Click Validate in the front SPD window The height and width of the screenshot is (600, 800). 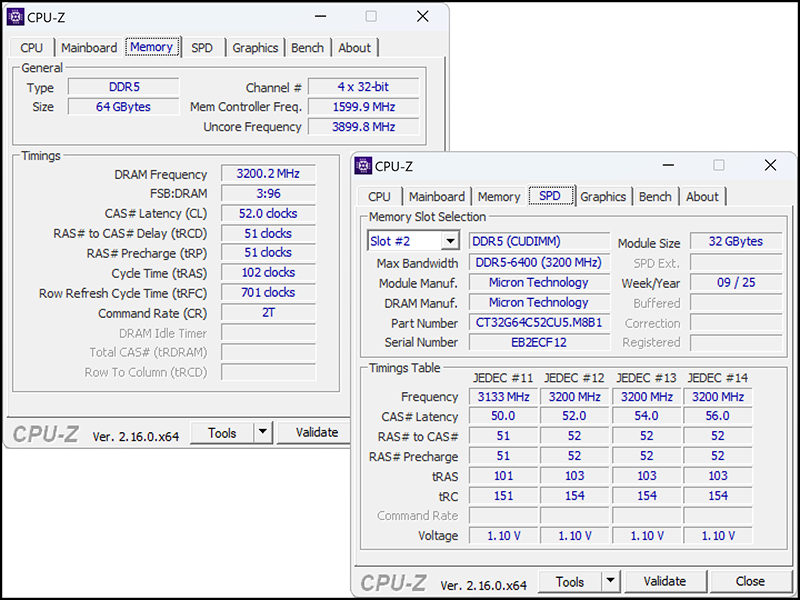tap(665, 582)
